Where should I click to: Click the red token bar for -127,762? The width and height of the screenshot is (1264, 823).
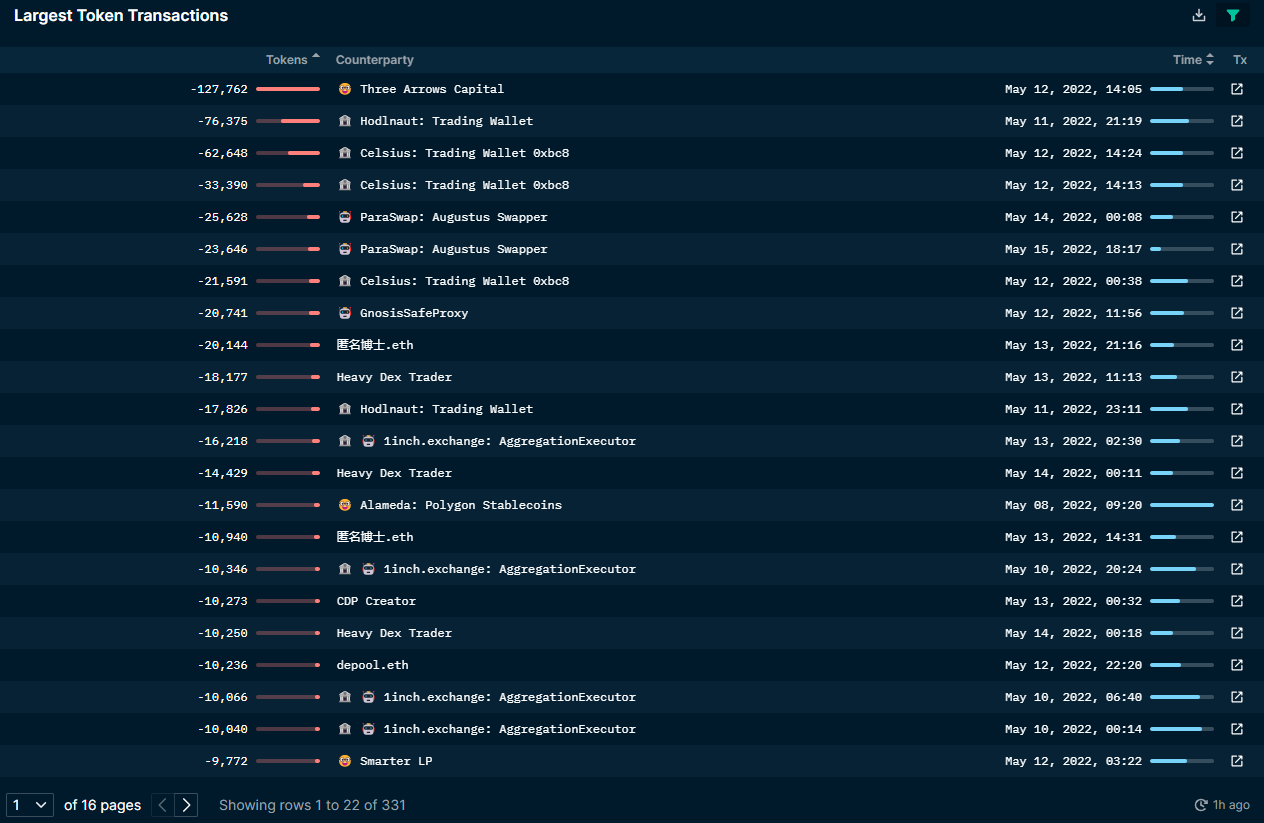(x=288, y=89)
